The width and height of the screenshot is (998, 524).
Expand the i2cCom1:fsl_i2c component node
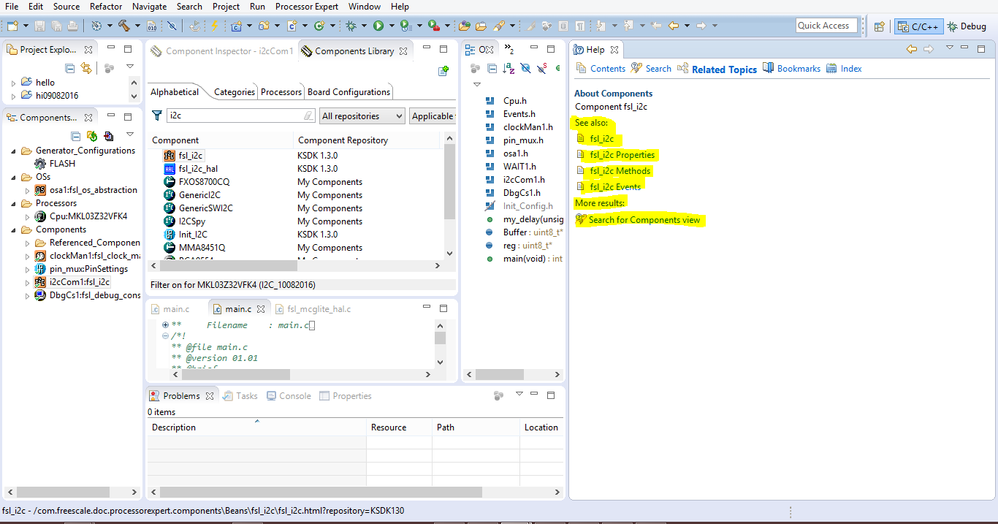[x=27, y=283]
